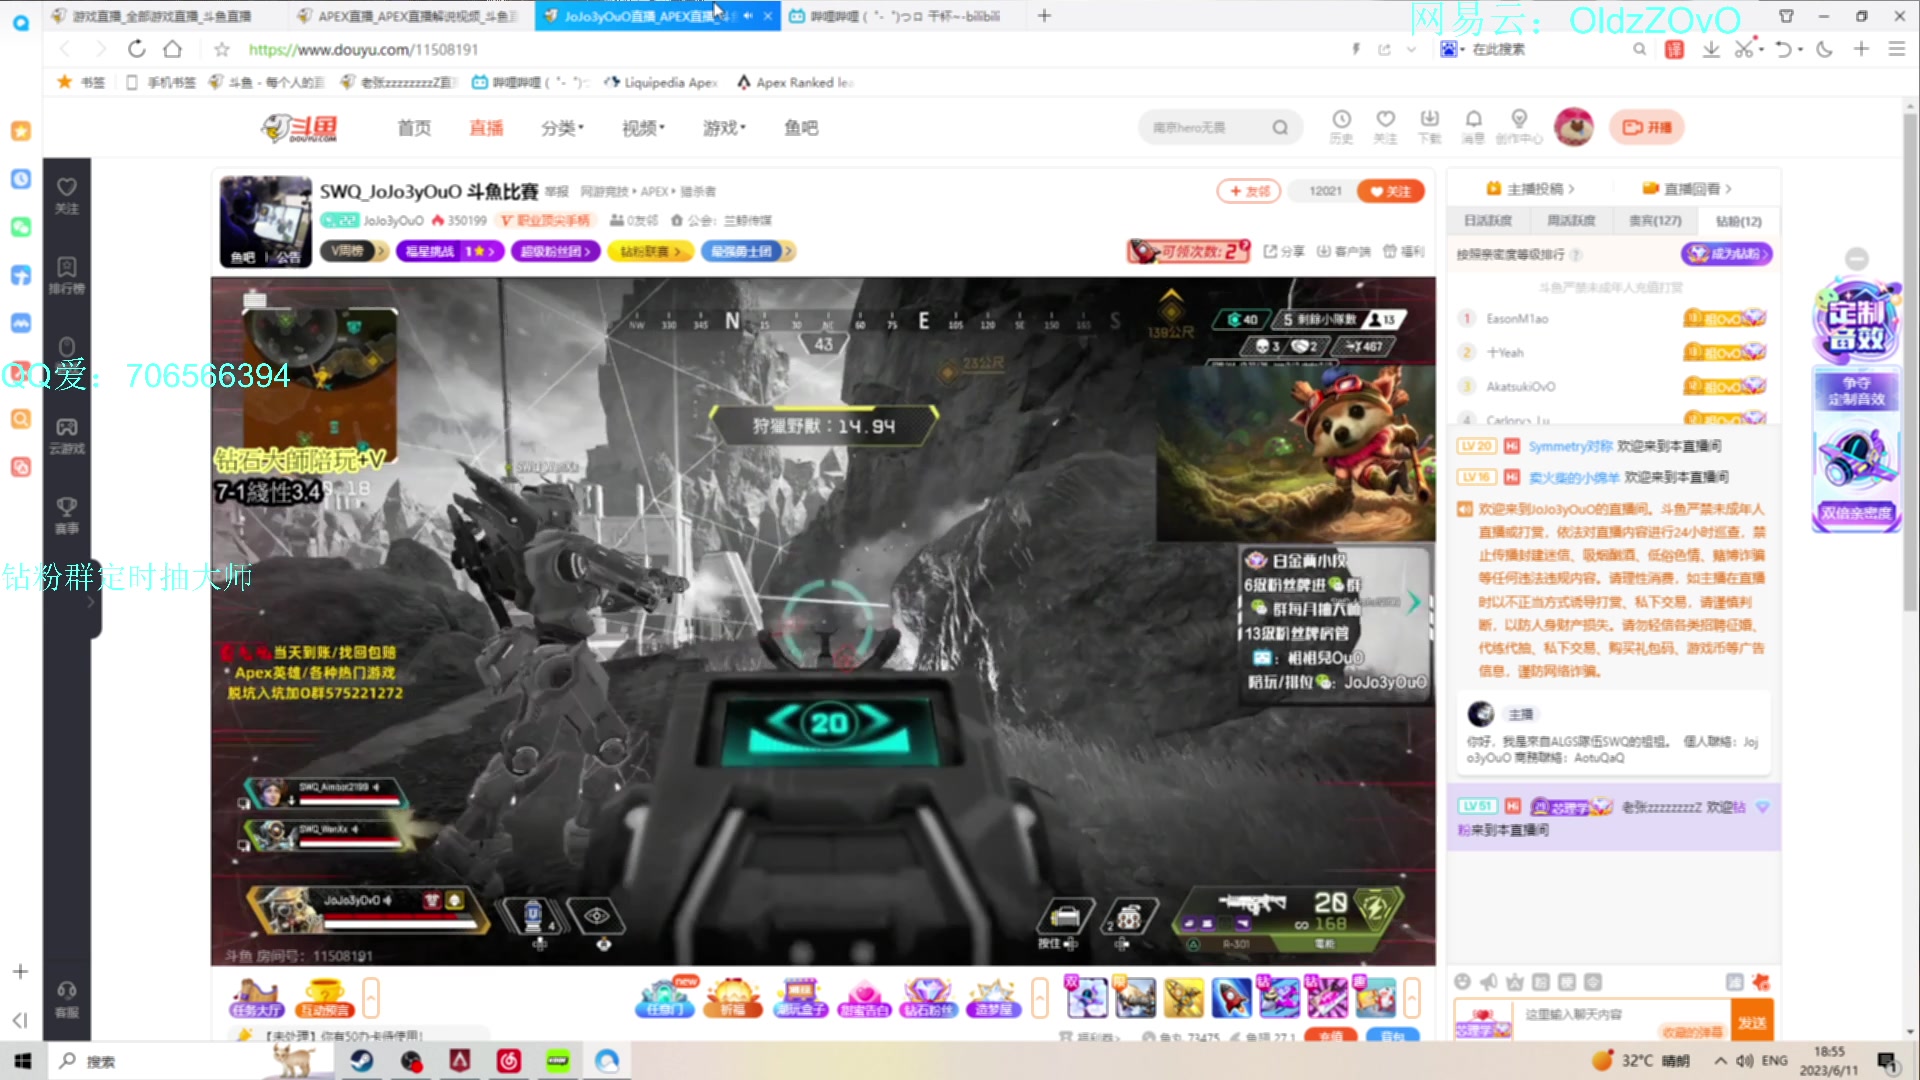Image resolution: width=1920 pixels, height=1080 pixels.
Task: Collapse the floating widget with the minus button
Action: click(x=1857, y=259)
